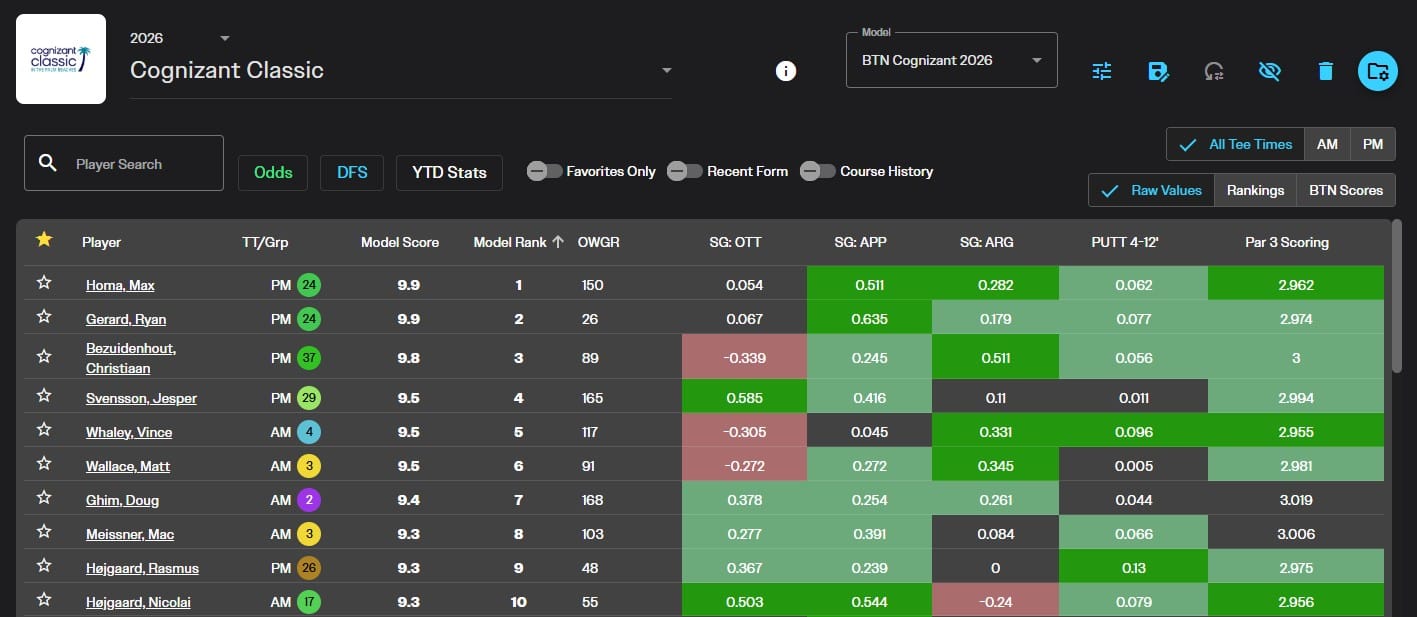Star the Højgaard, Rasmus row
Image resolution: width=1417 pixels, height=617 pixels.
pos(44,566)
